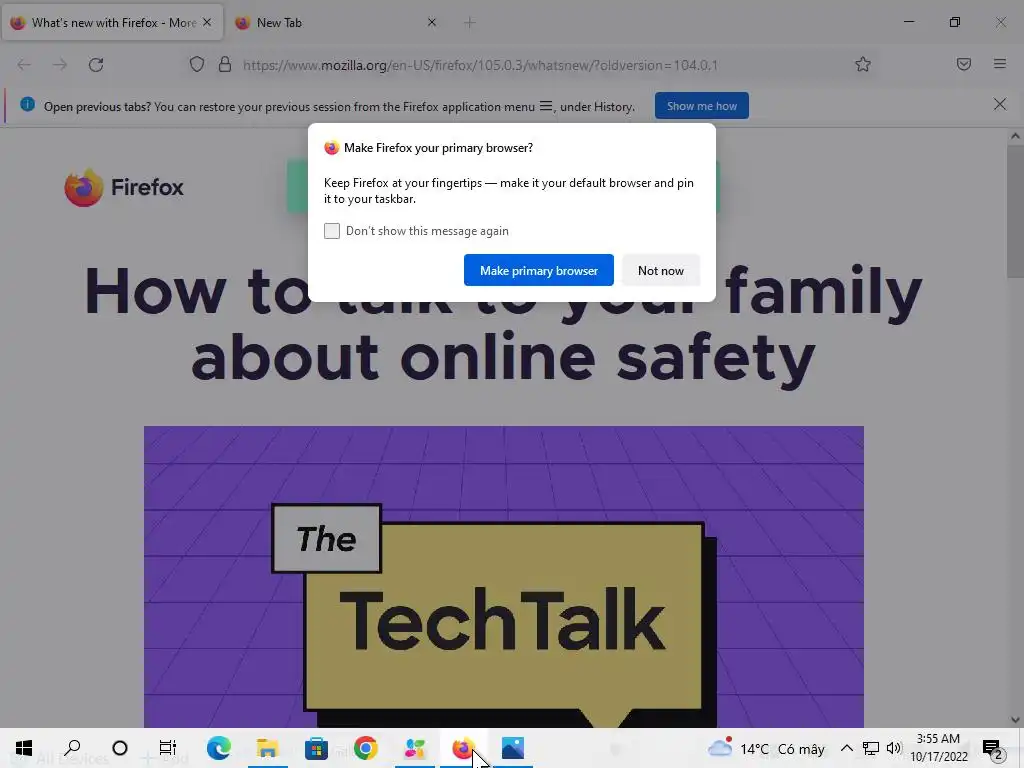Open the colorful pinwheel app on taskbar
The image size is (1024, 768).
415,748
